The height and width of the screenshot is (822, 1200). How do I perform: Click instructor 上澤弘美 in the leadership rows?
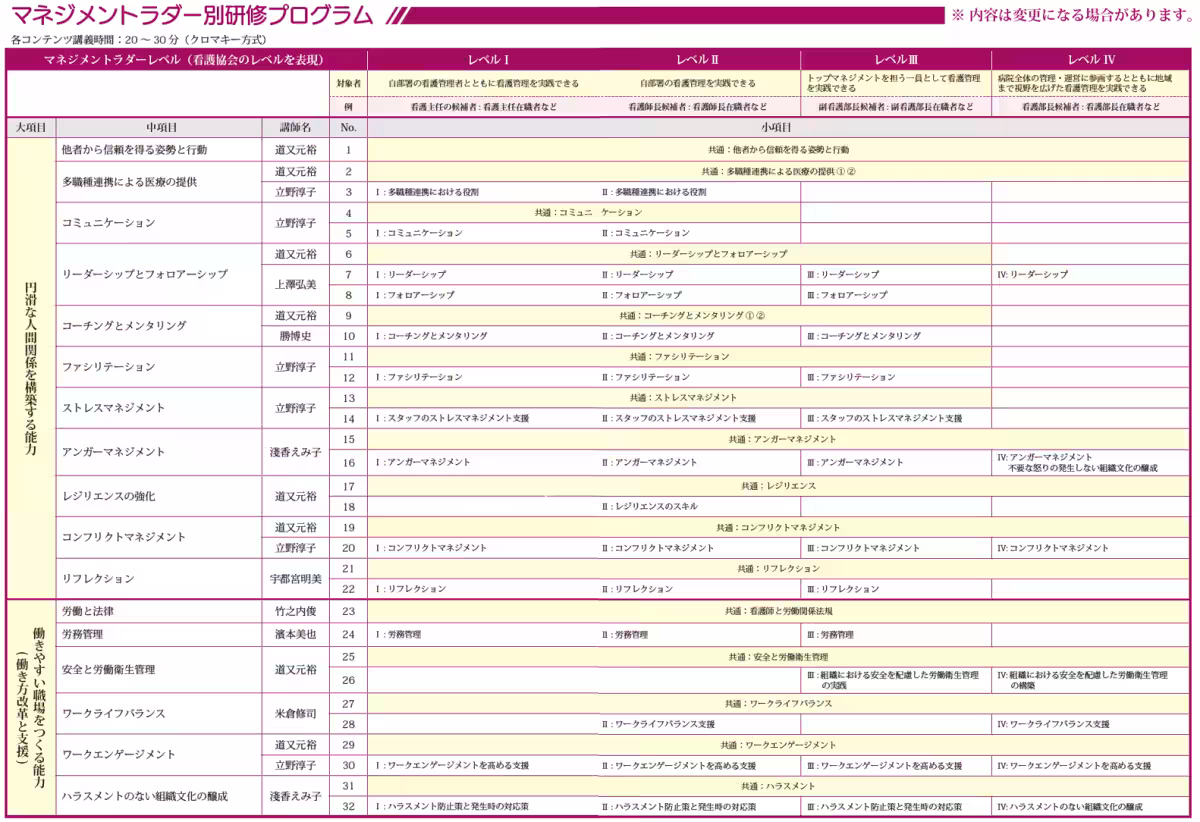pos(295,285)
